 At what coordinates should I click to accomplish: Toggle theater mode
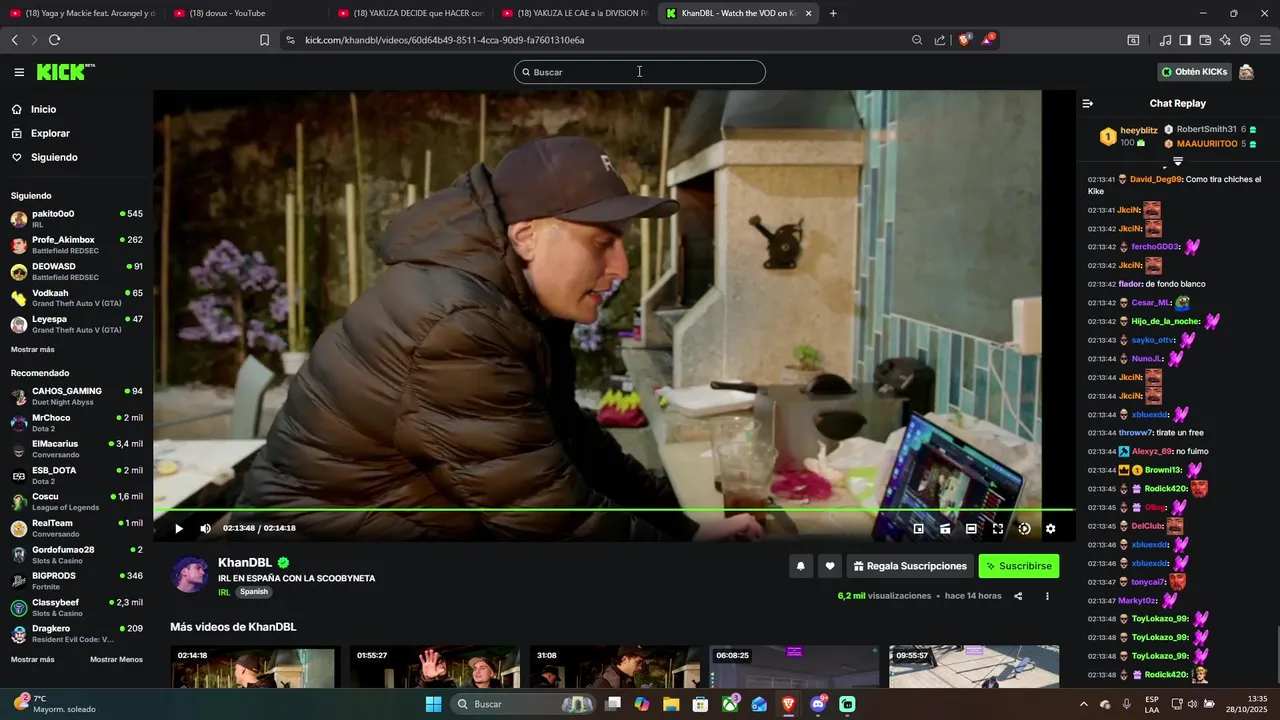tap(971, 528)
